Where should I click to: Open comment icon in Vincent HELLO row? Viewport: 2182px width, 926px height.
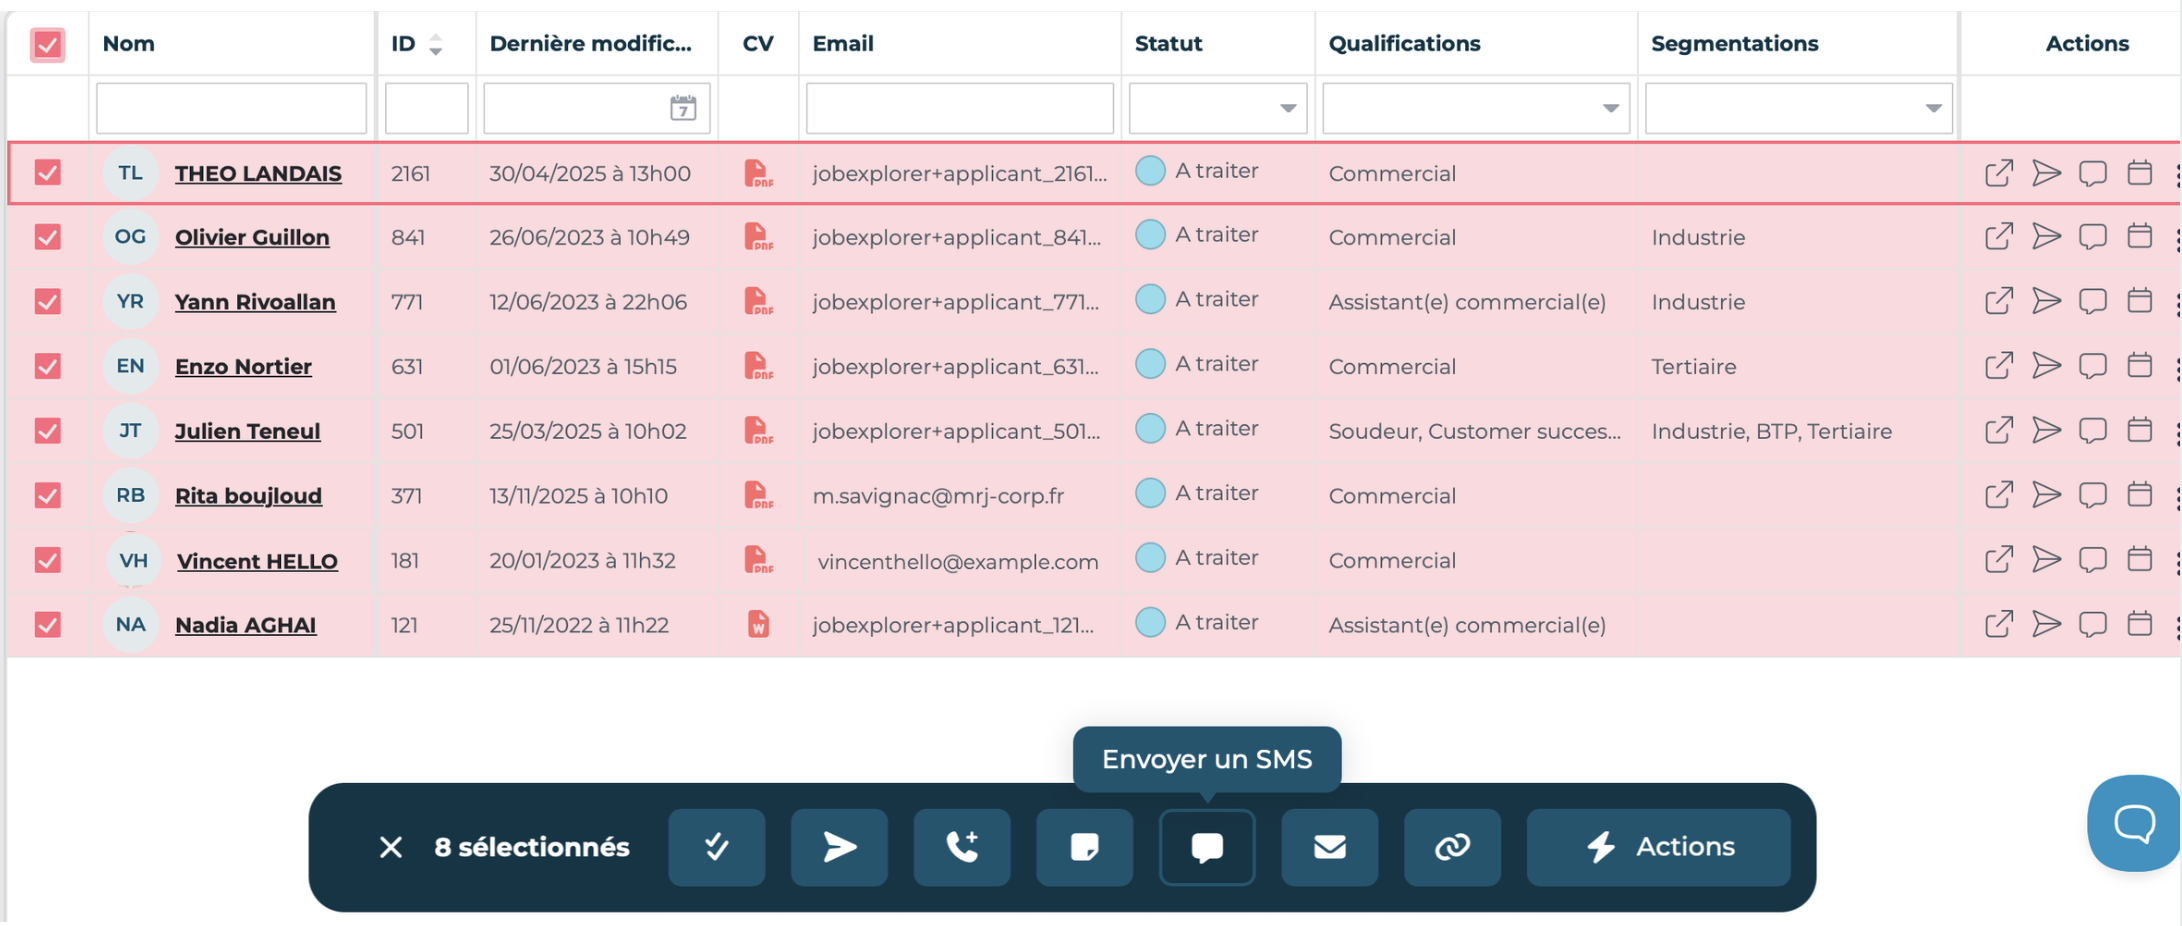2093,560
